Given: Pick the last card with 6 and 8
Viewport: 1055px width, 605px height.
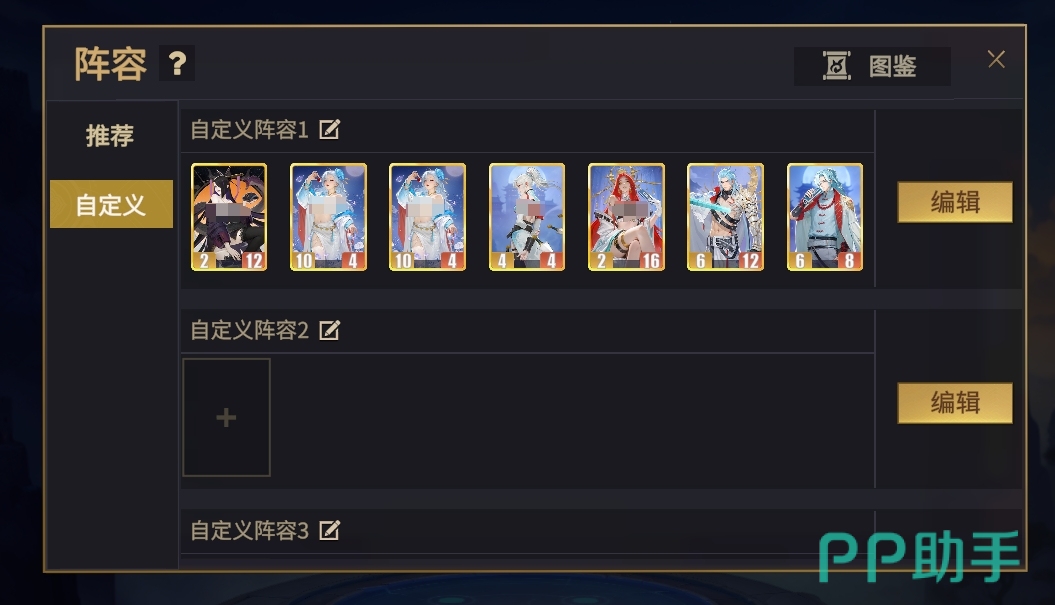Looking at the screenshot, I should 825,217.
